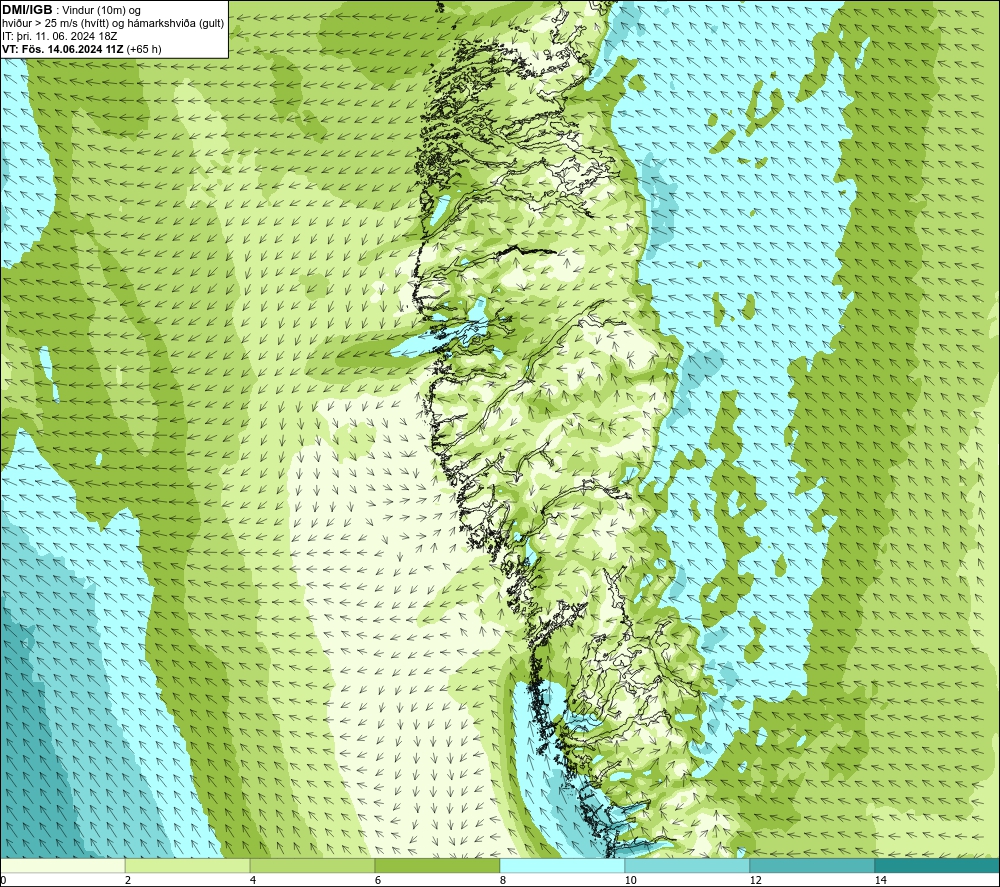The image size is (1000, 887).
Task: Click the 6–8 m/s dark green swatch
Action: pyautogui.click(x=437, y=865)
